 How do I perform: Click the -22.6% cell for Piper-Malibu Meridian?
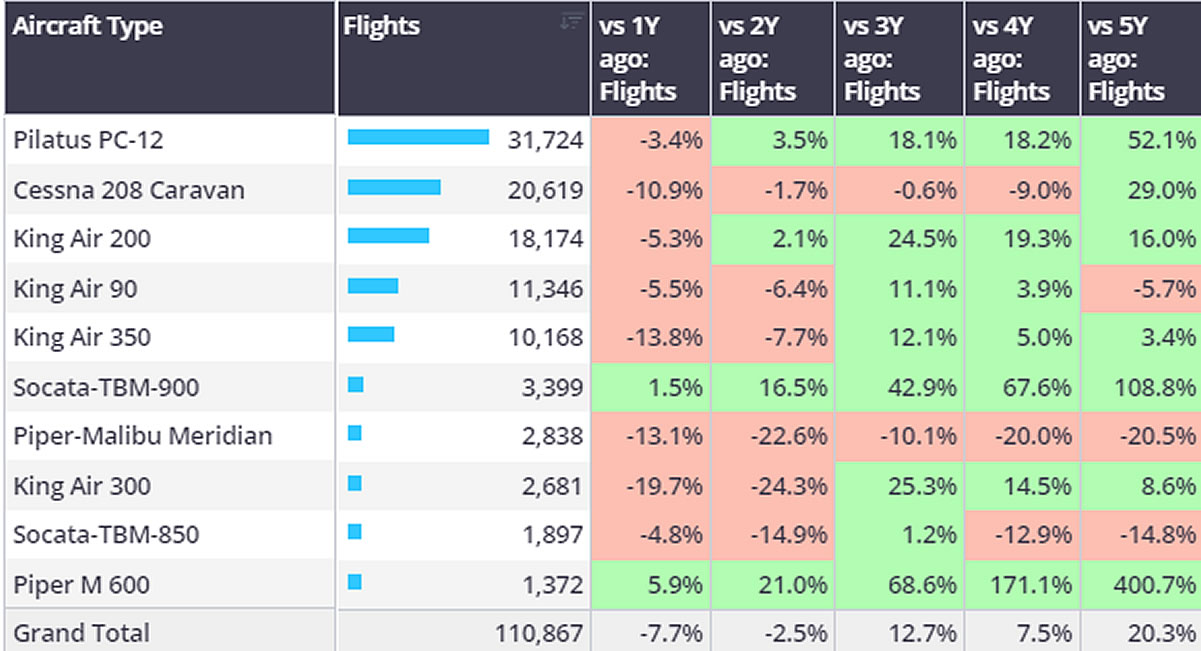pos(772,436)
